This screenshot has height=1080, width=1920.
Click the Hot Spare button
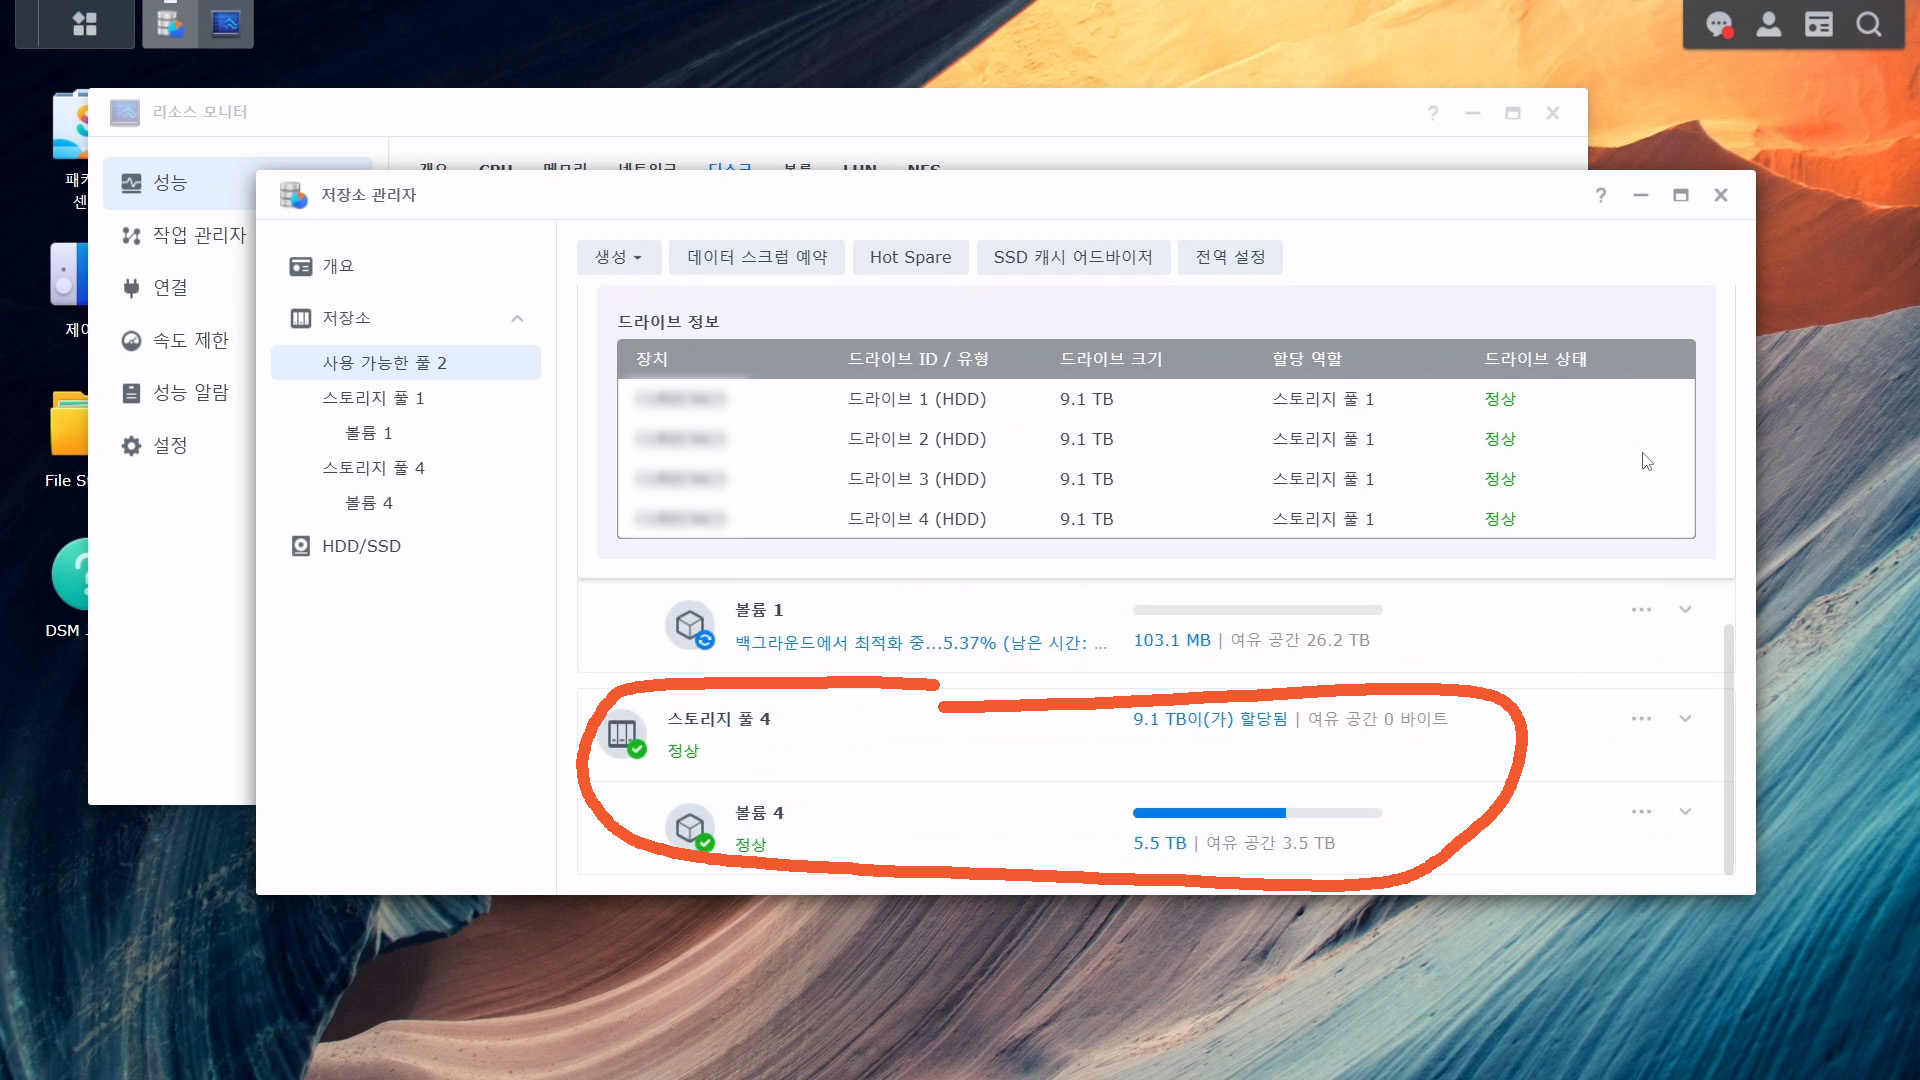[910, 257]
